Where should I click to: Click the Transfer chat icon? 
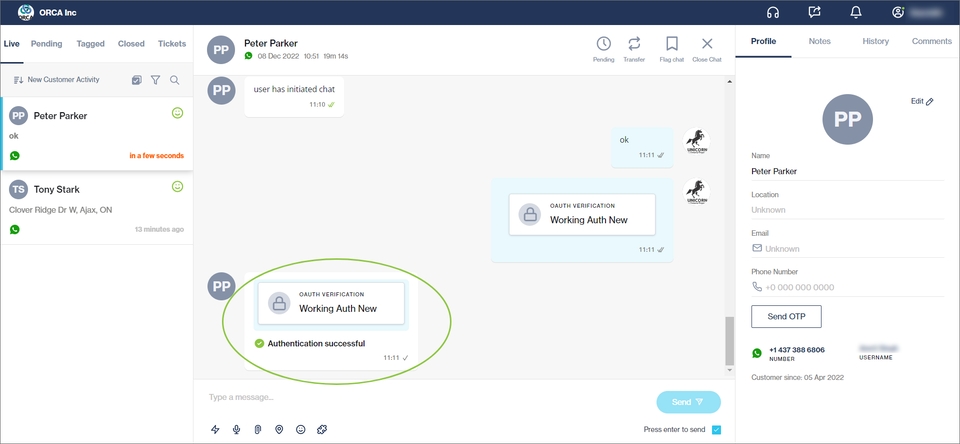pyautogui.click(x=634, y=44)
